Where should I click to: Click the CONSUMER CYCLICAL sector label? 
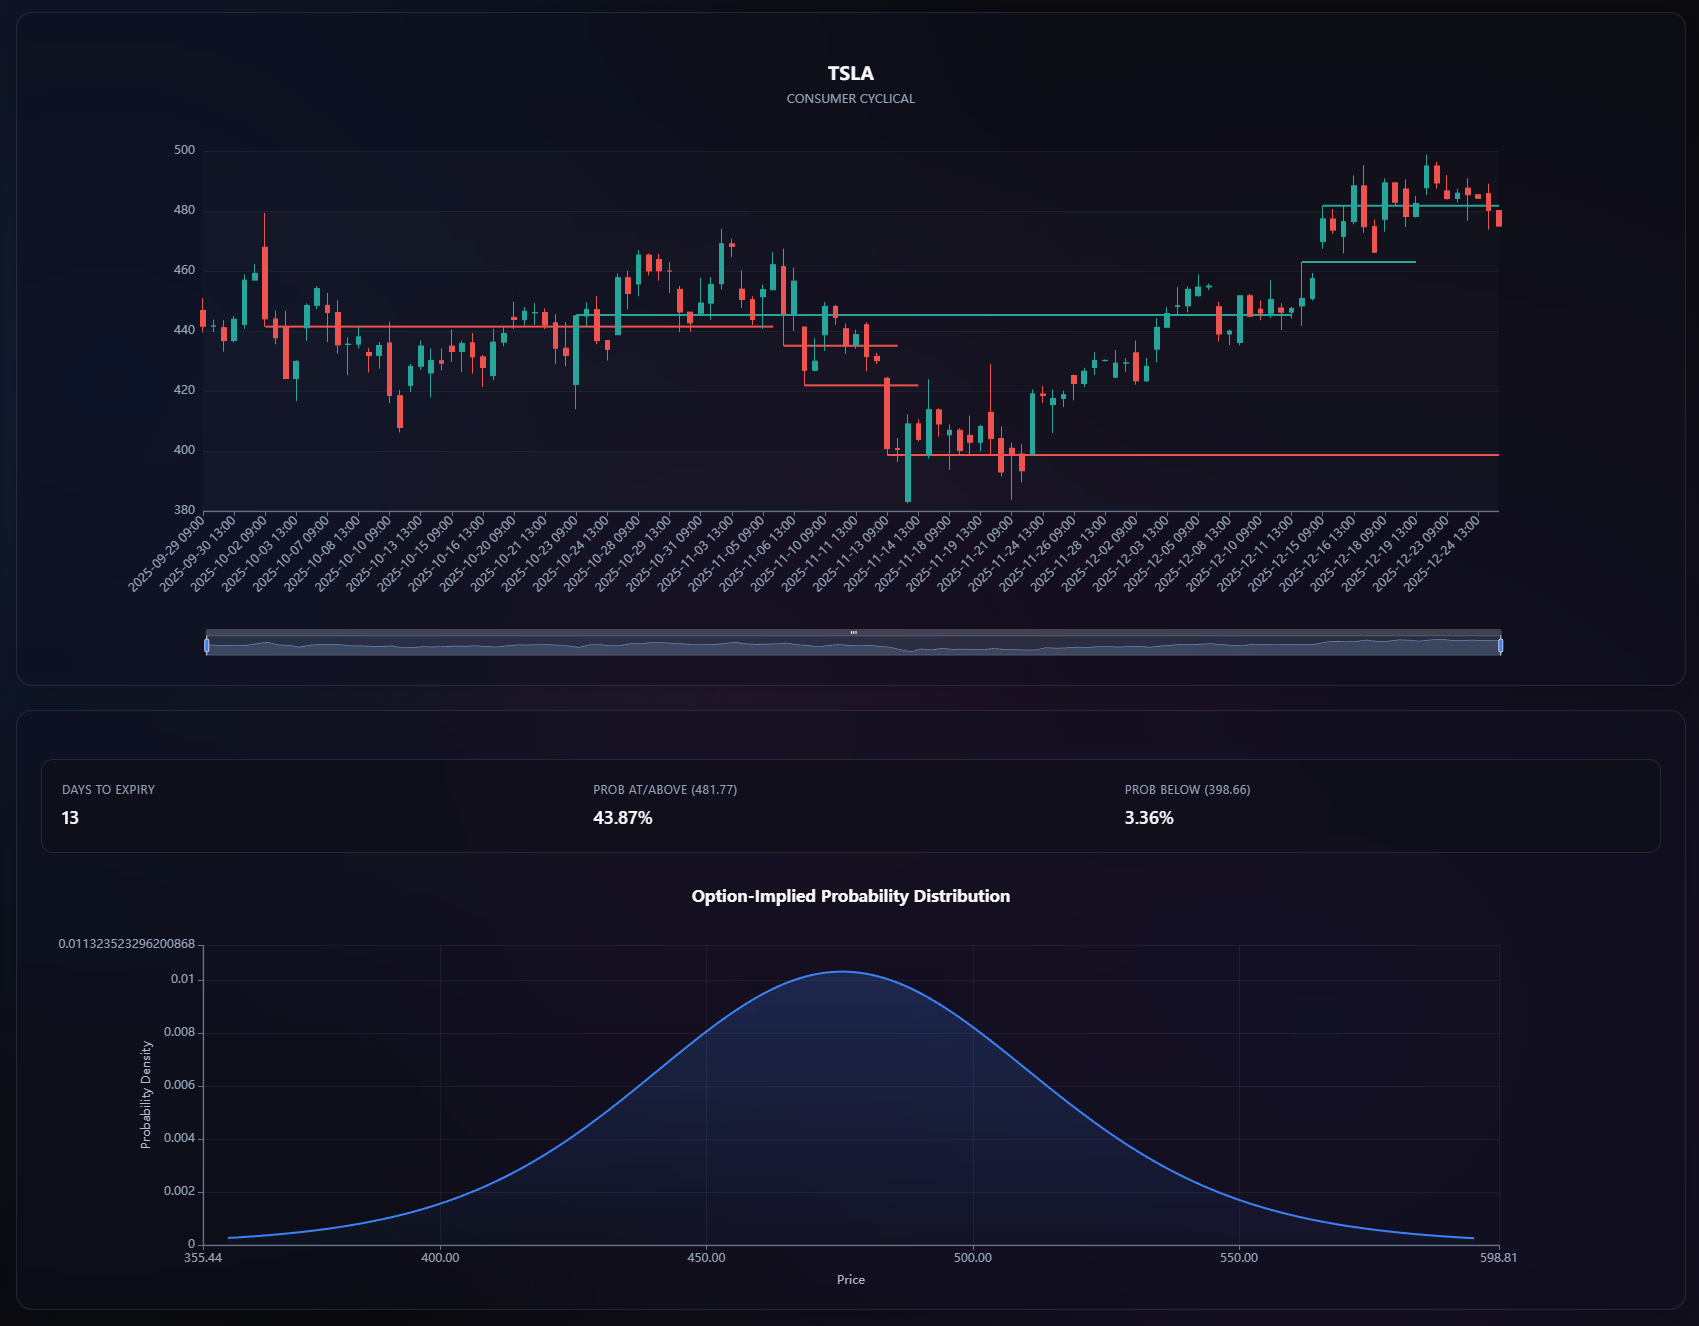point(850,98)
